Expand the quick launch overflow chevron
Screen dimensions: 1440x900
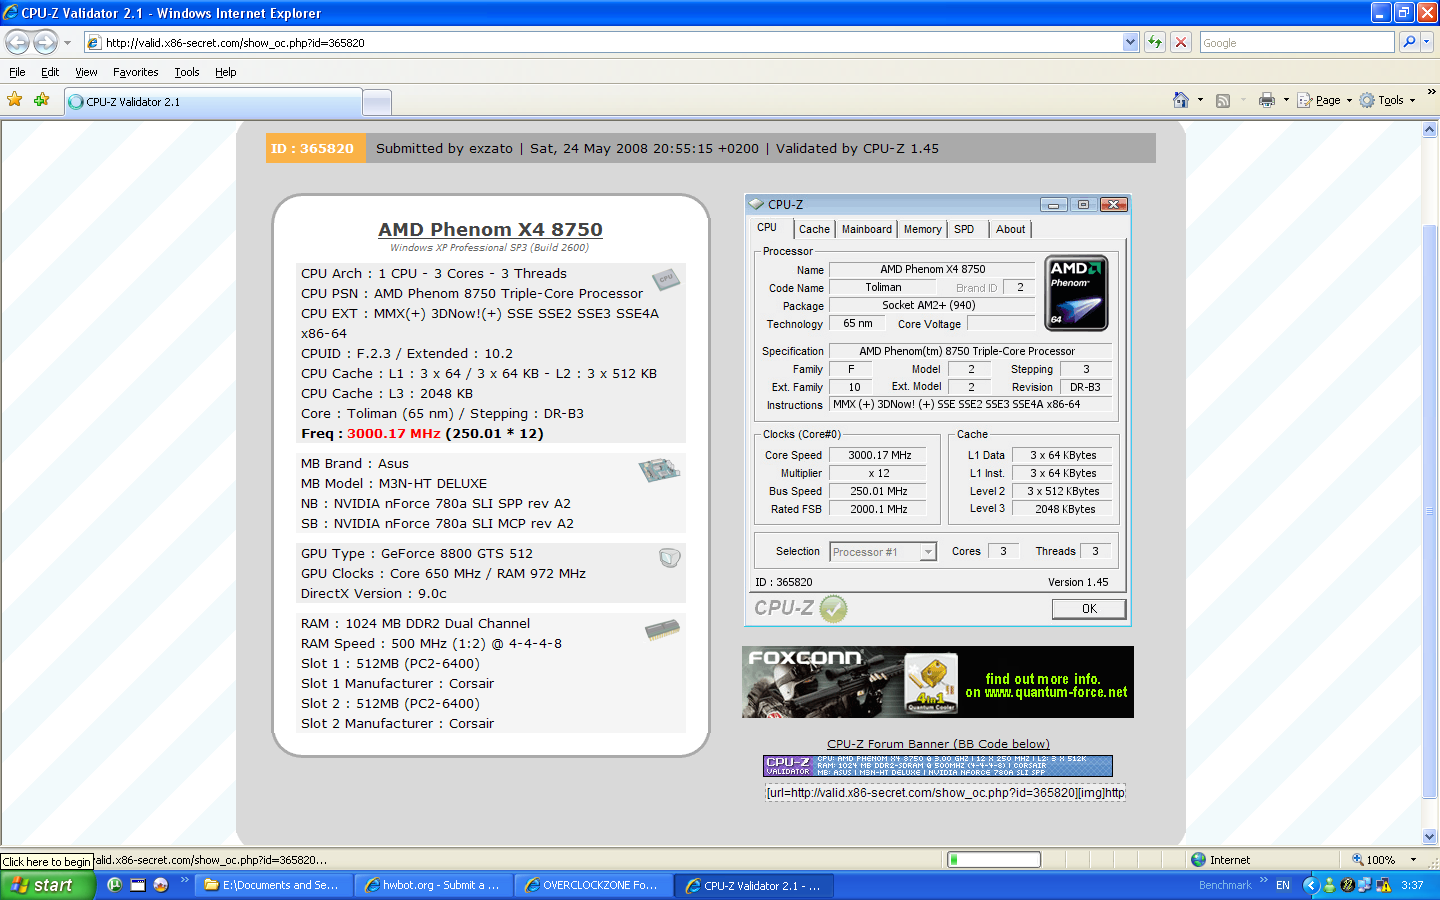tap(185, 881)
